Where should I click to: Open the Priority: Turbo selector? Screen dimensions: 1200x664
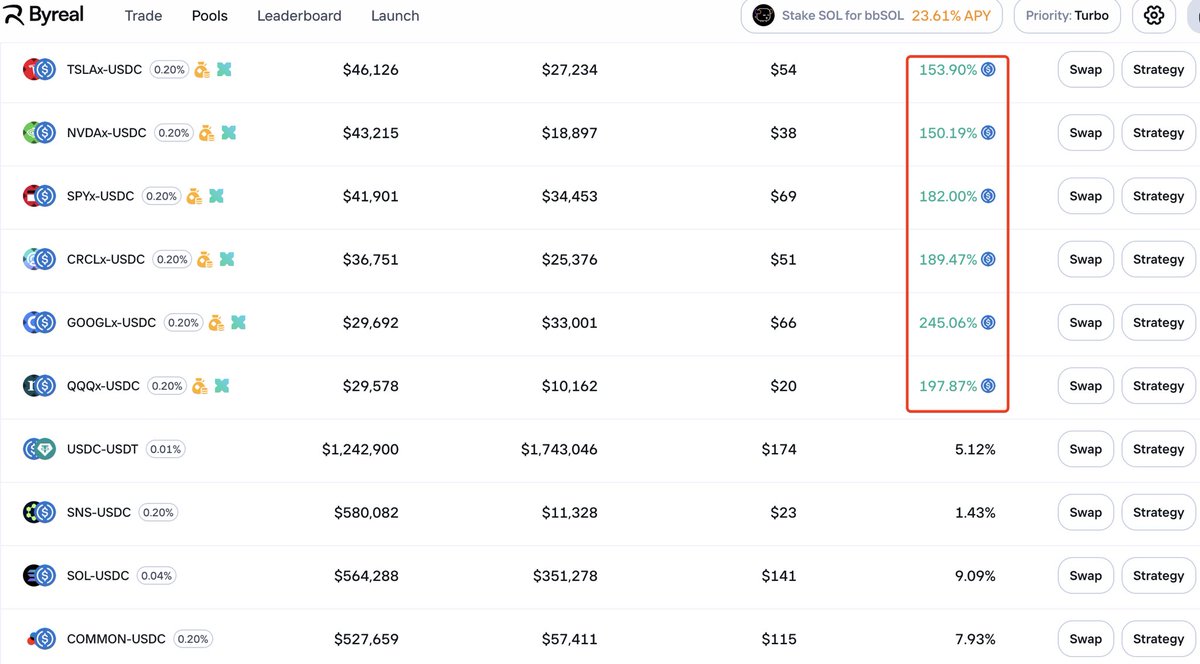1067,16
